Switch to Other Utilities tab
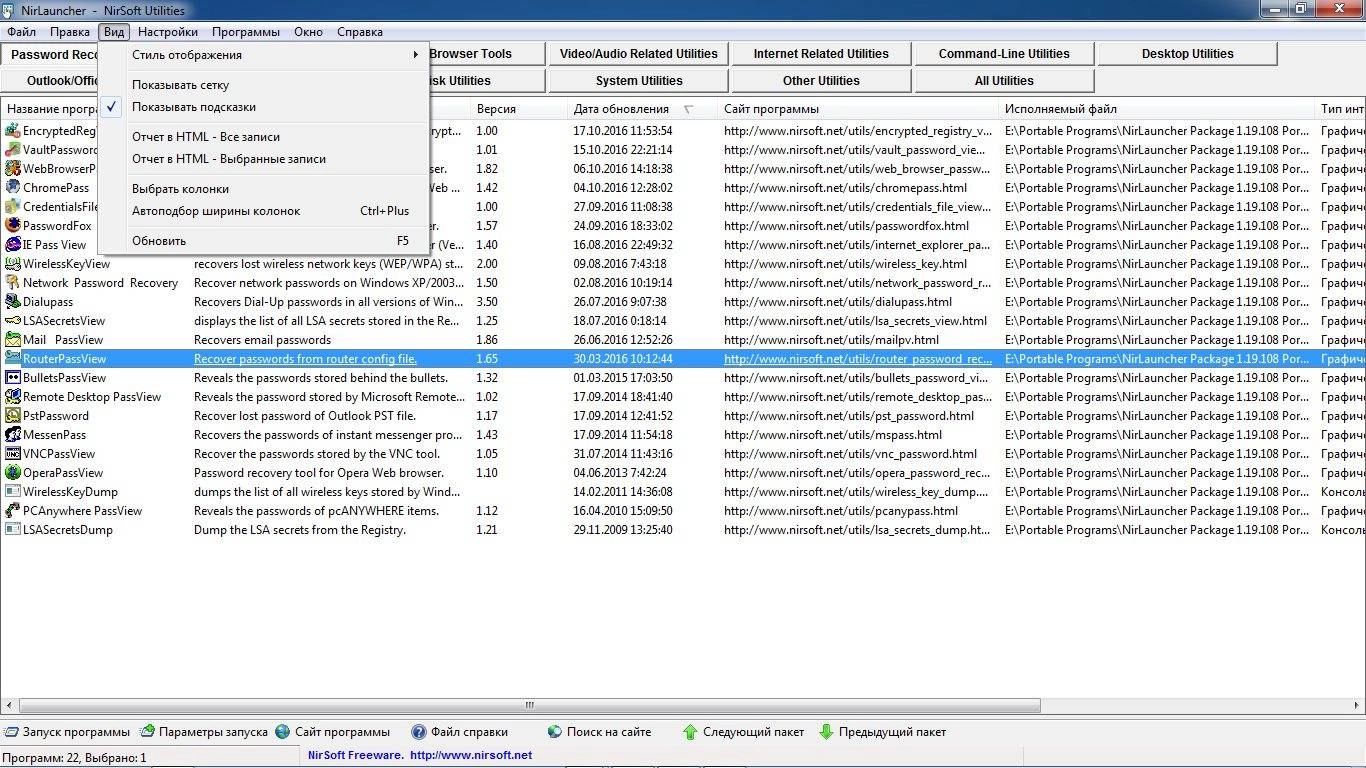 coord(821,81)
